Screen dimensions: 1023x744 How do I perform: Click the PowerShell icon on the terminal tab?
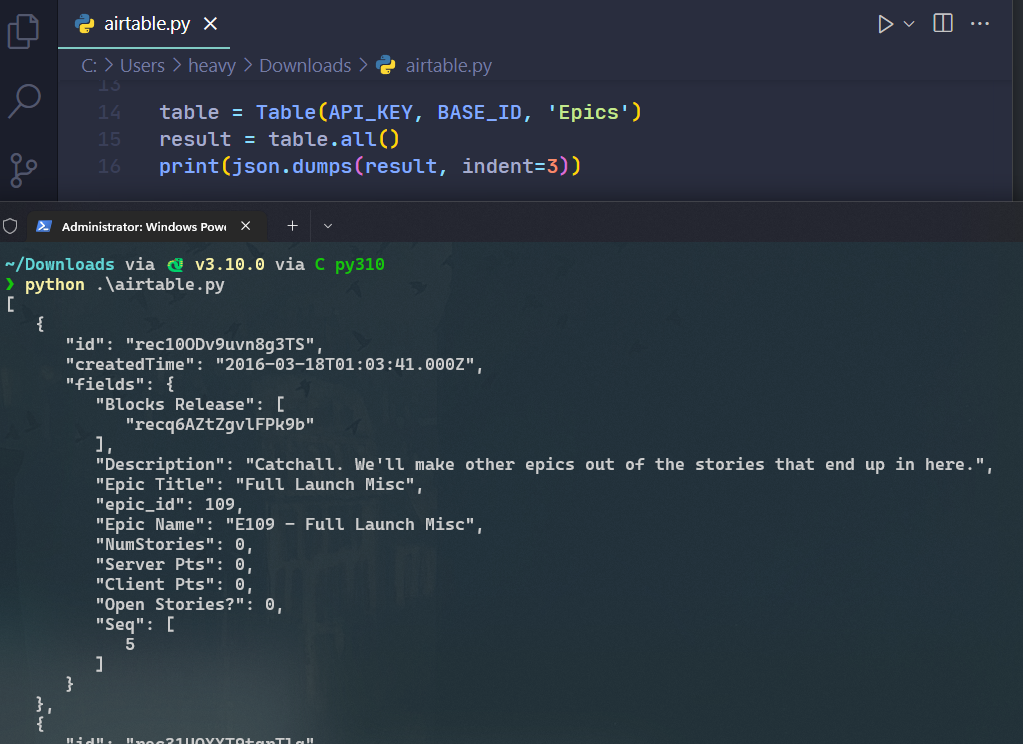click(43, 225)
